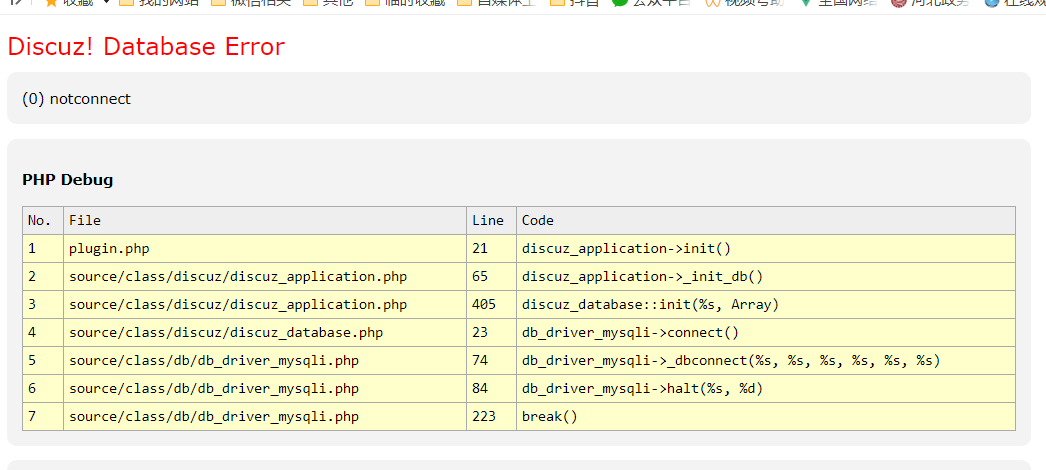The height and width of the screenshot is (470, 1046).
Task: Click the discuz_database.php file path cell
Action: (x=226, y=332)
